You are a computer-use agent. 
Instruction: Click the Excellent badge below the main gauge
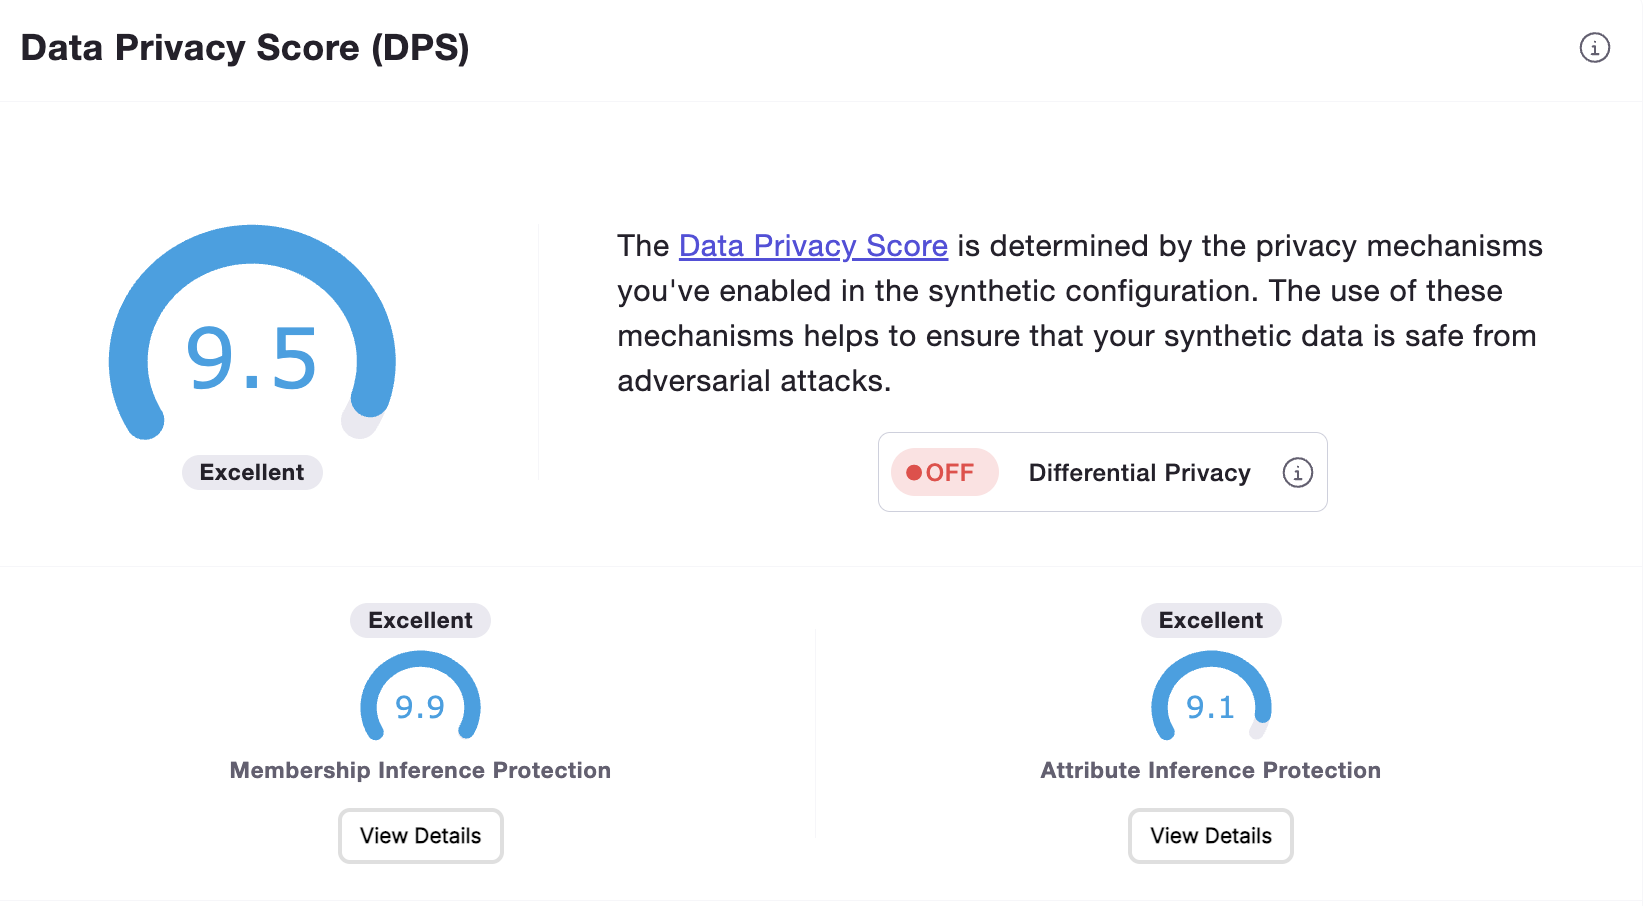pos(251,472)
